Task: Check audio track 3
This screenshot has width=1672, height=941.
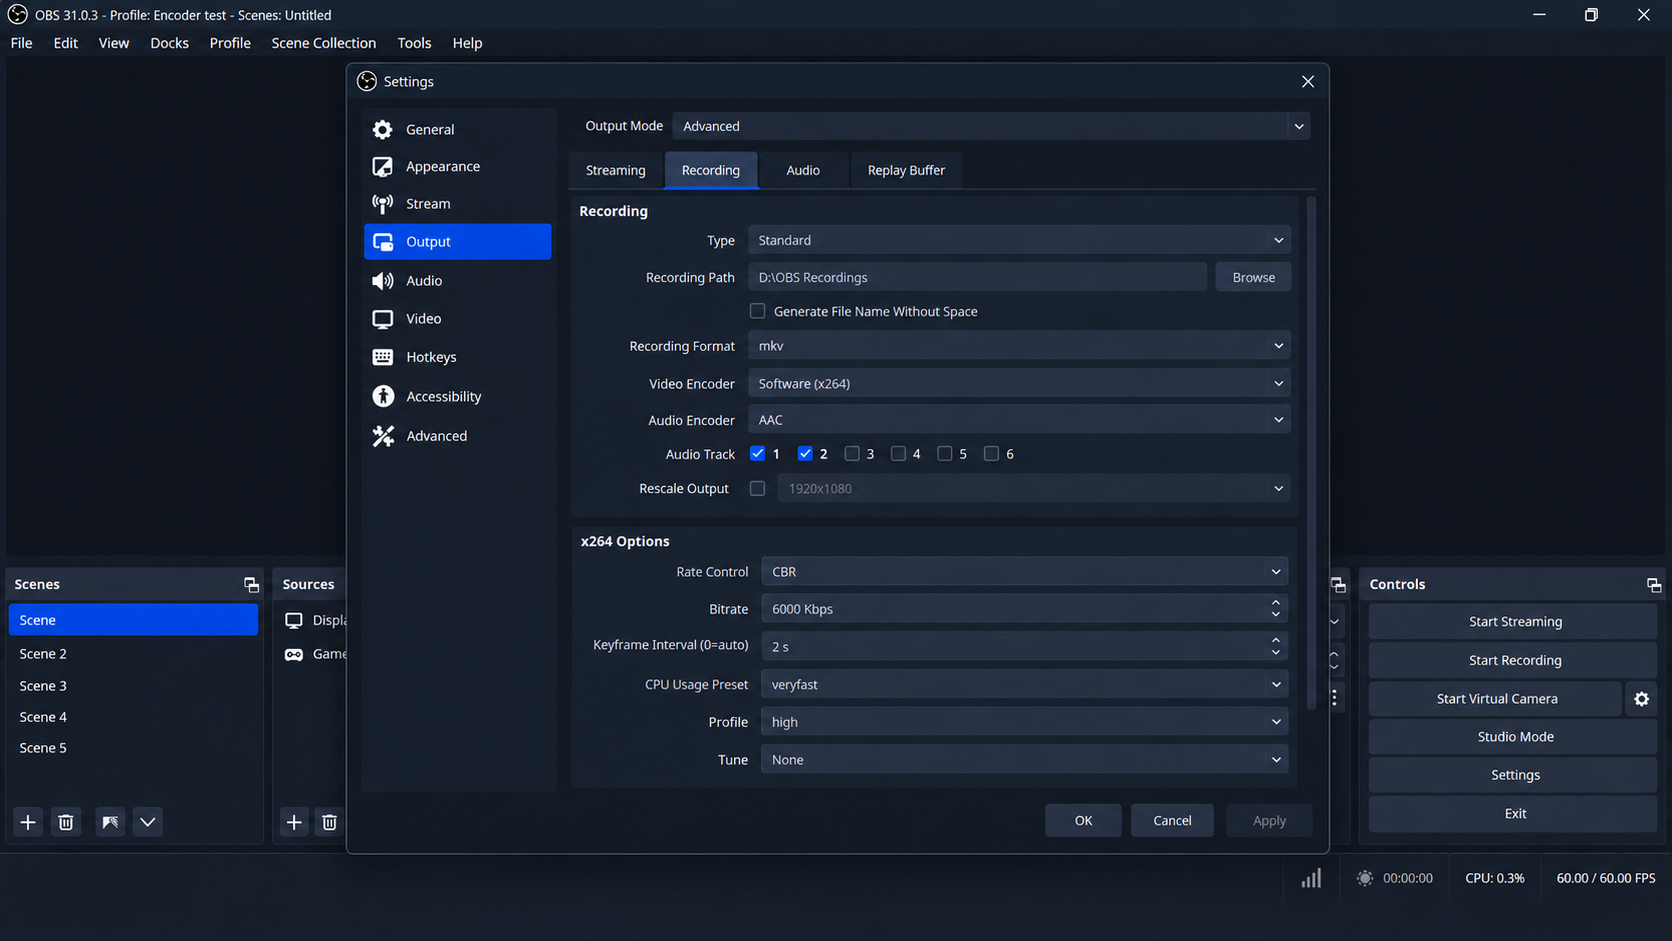Action: (x=852, y=454)
